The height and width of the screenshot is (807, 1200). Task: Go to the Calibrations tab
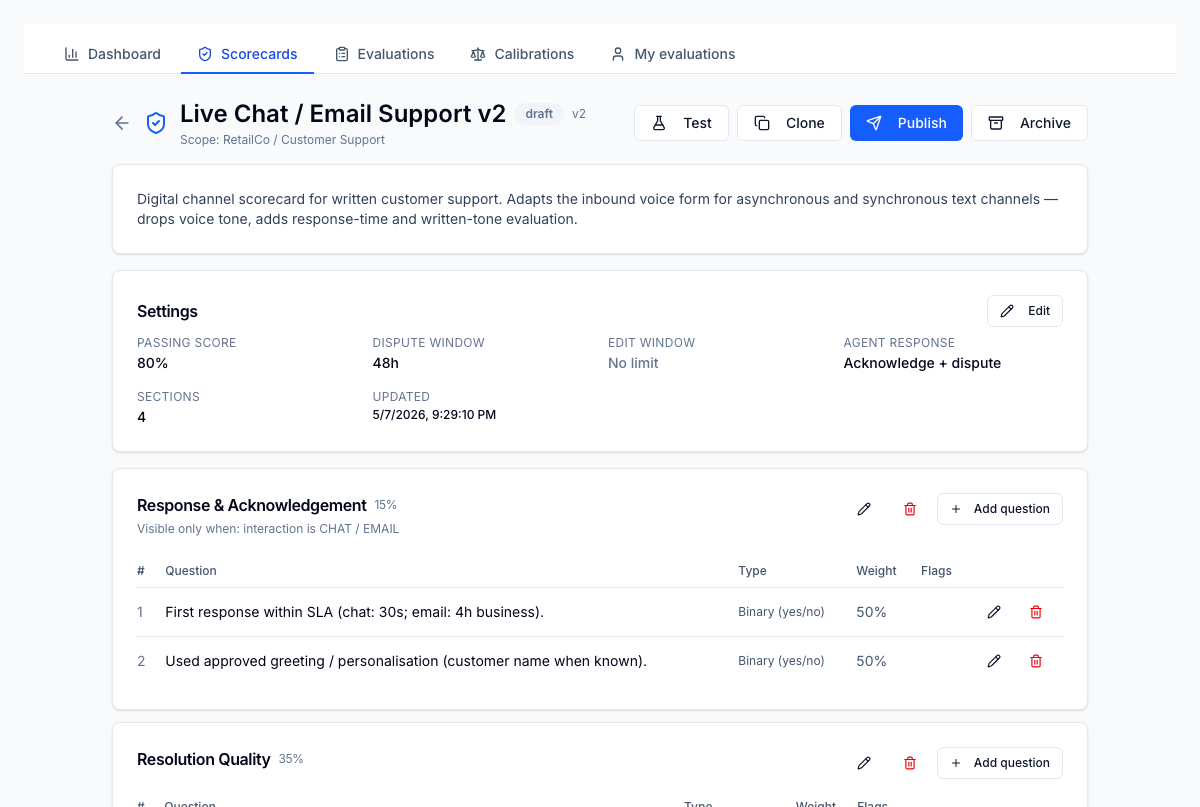coord(522,54)
